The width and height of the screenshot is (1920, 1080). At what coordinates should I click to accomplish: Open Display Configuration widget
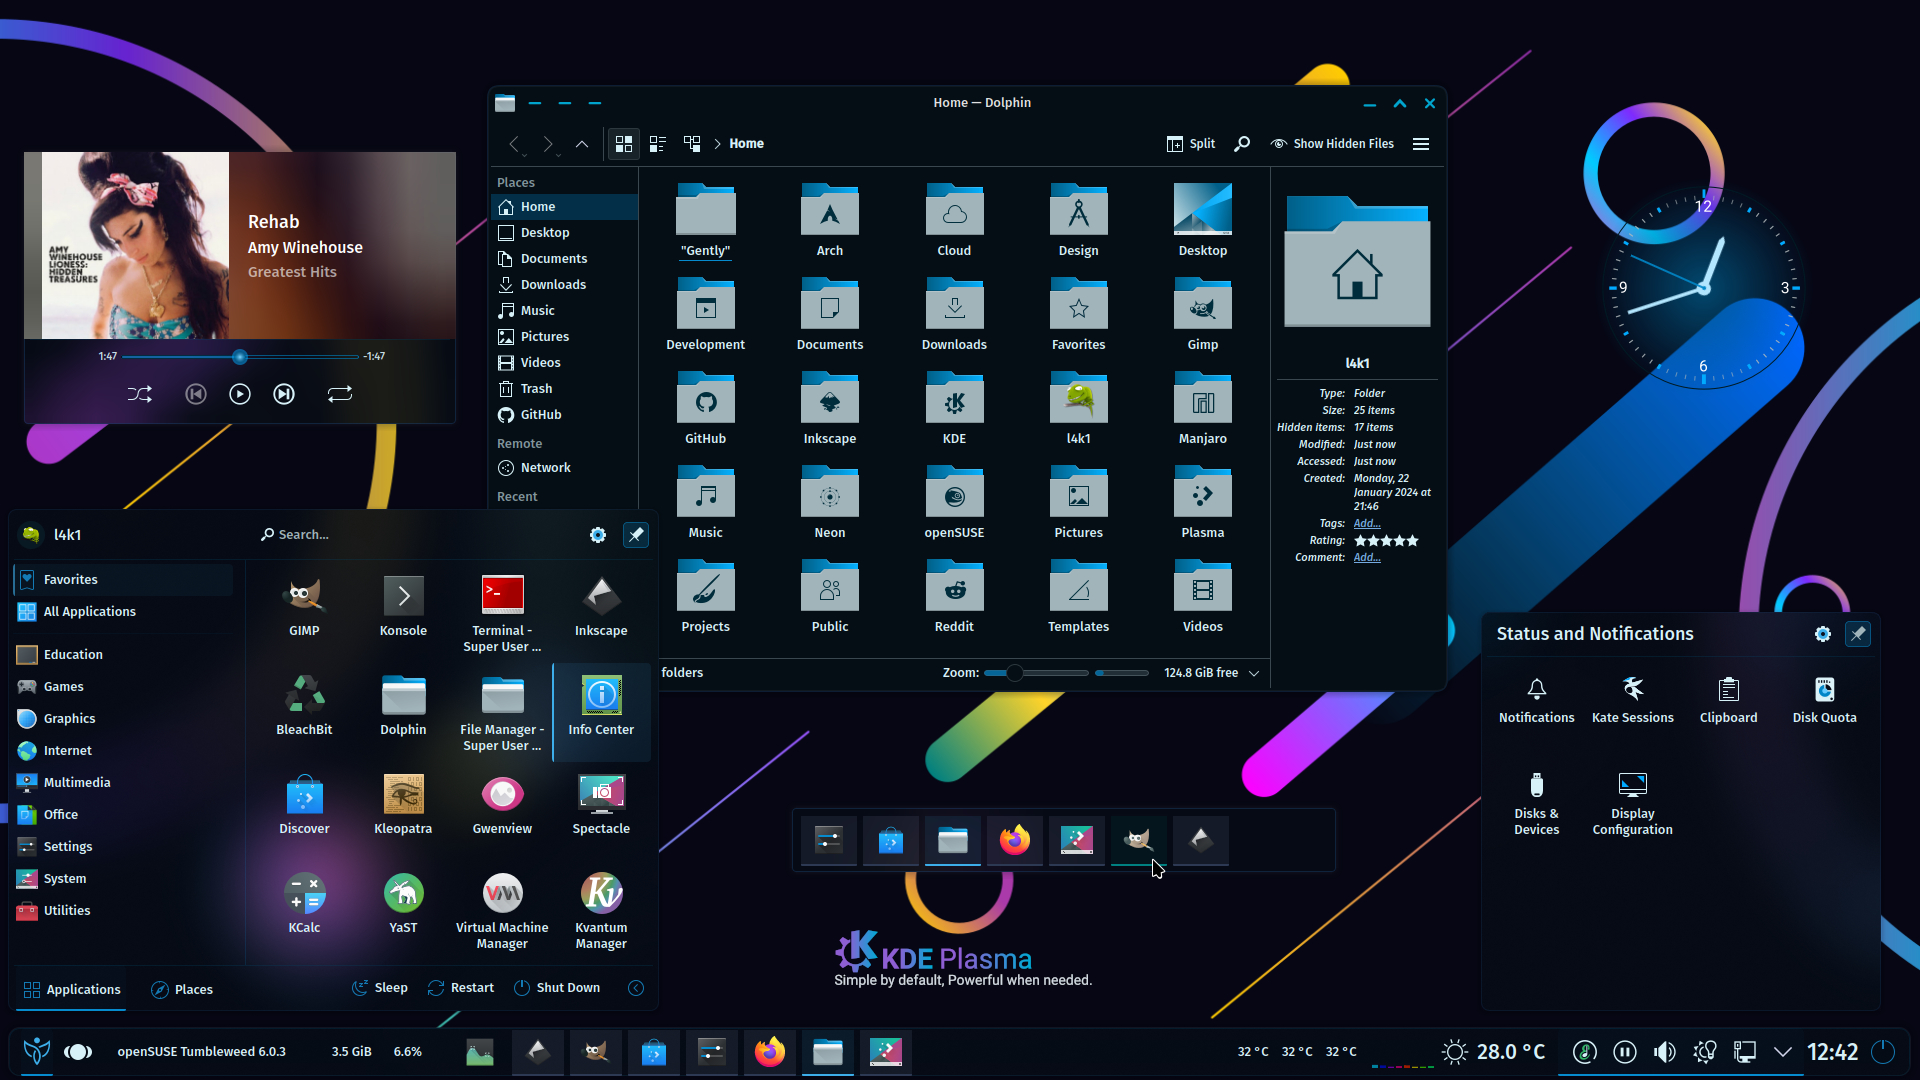pyautogui.click(x=1632, y=803)
